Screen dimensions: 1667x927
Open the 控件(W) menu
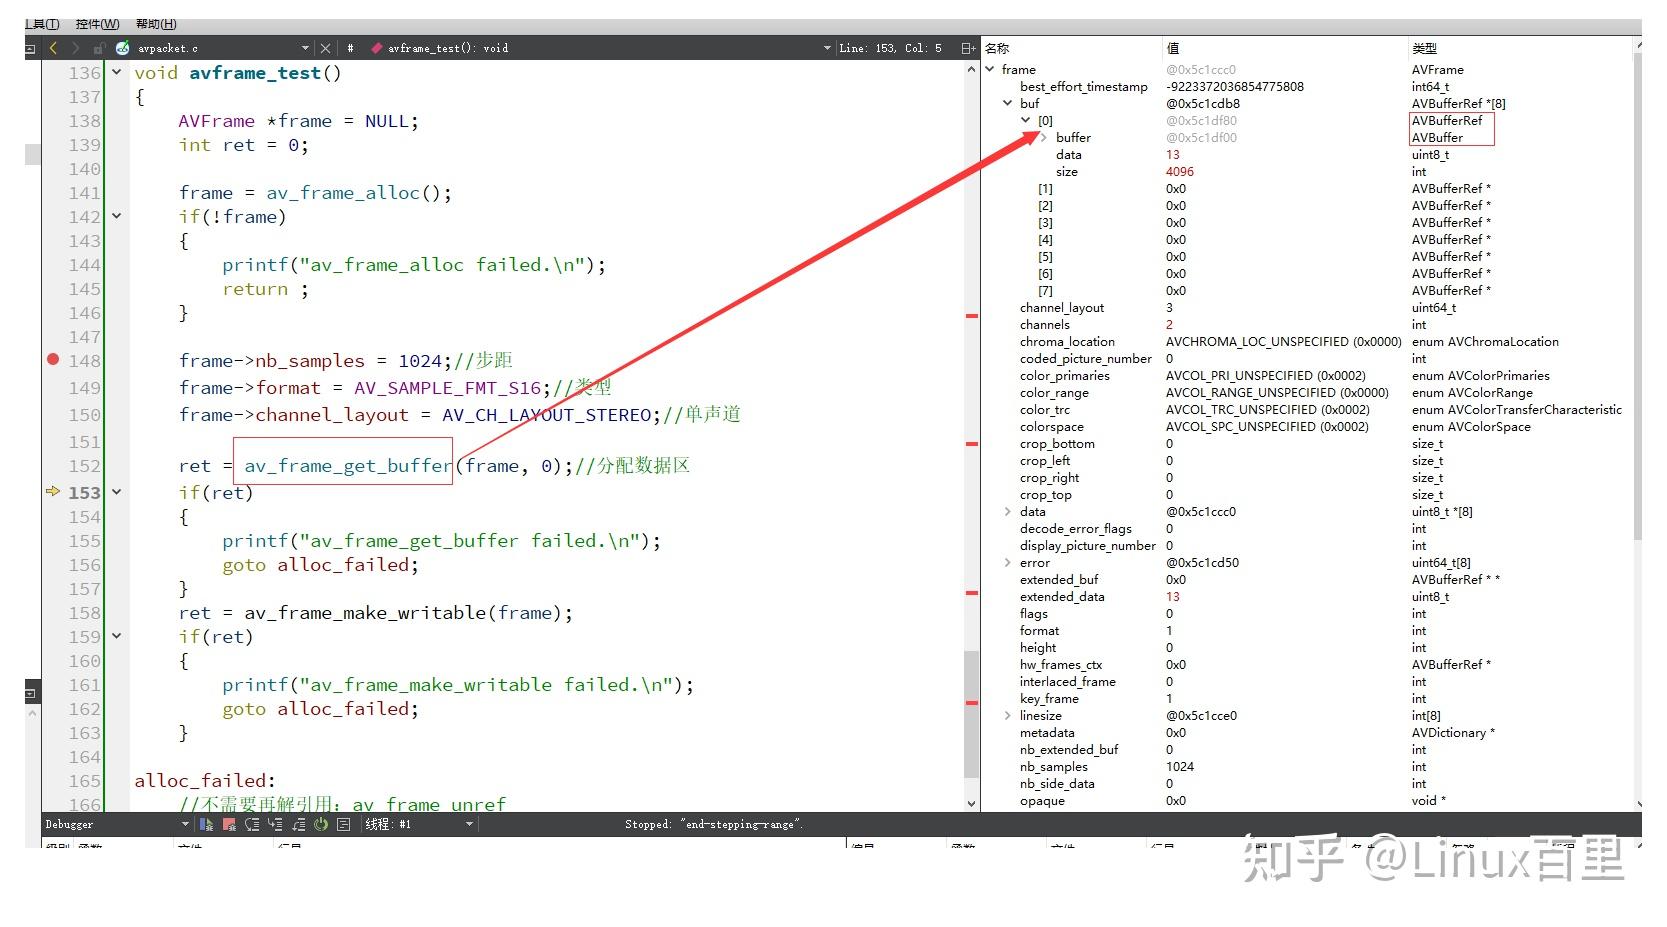(x=97, y=24)
